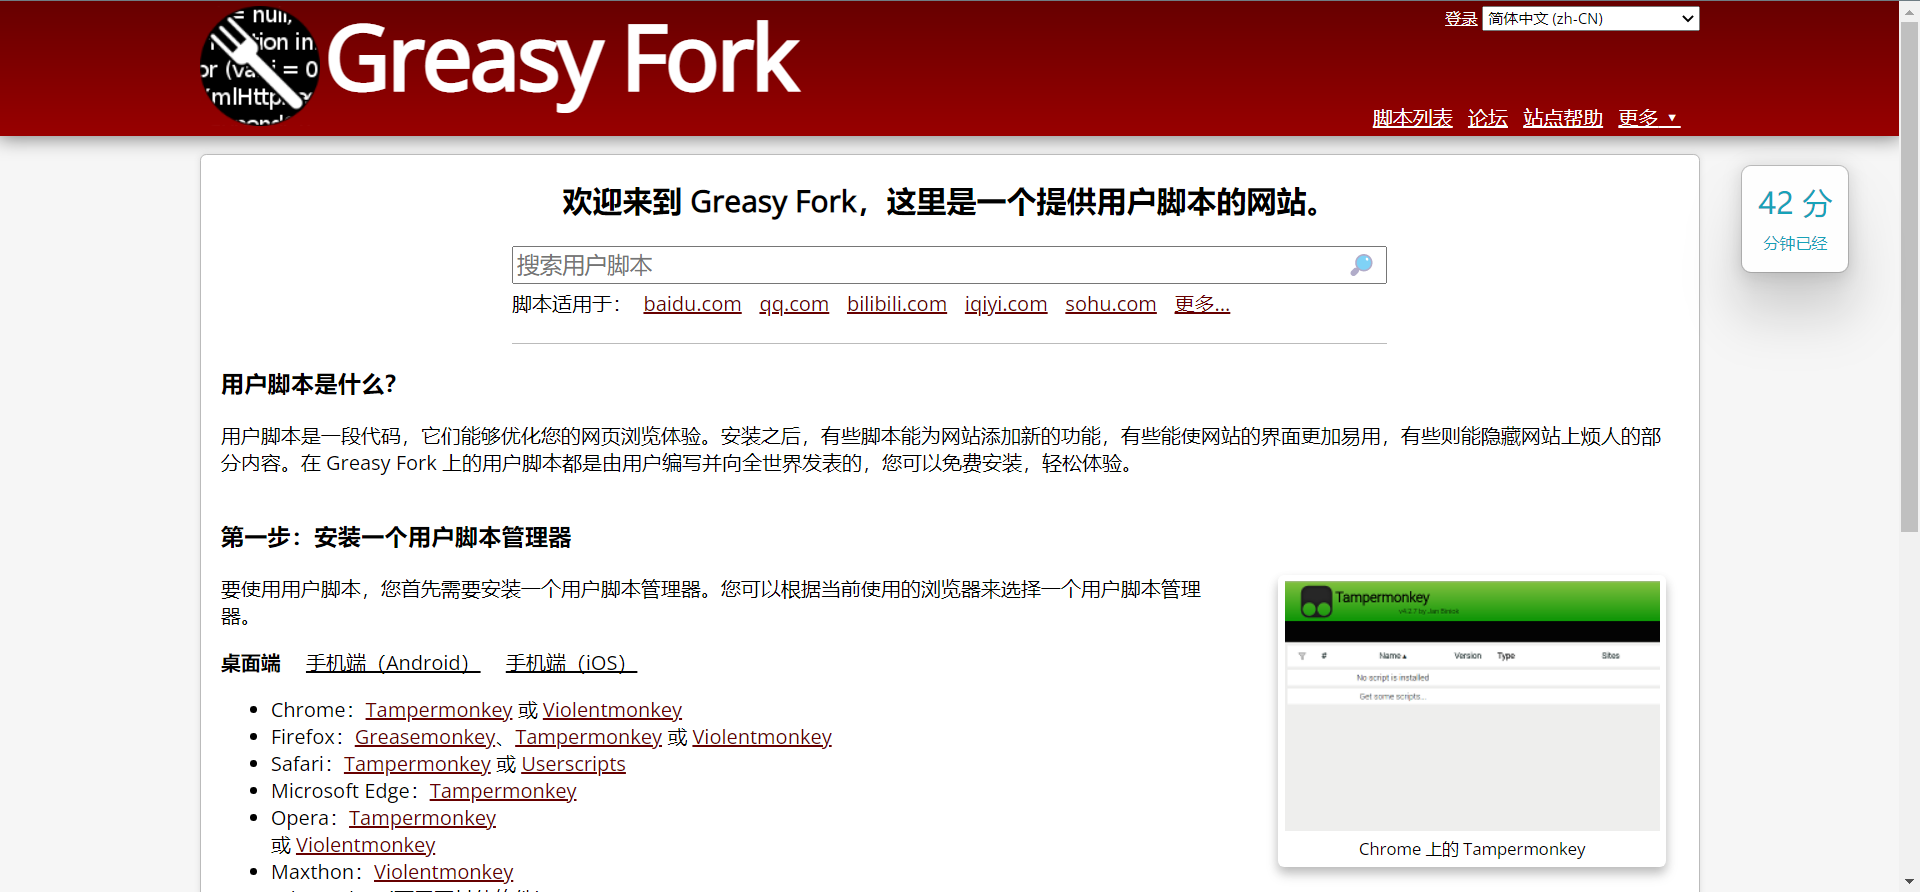Open Tampermonkey link for Chrome
Image resolution: width=1920 pixels, height=892 pixels.
(438, 710)
